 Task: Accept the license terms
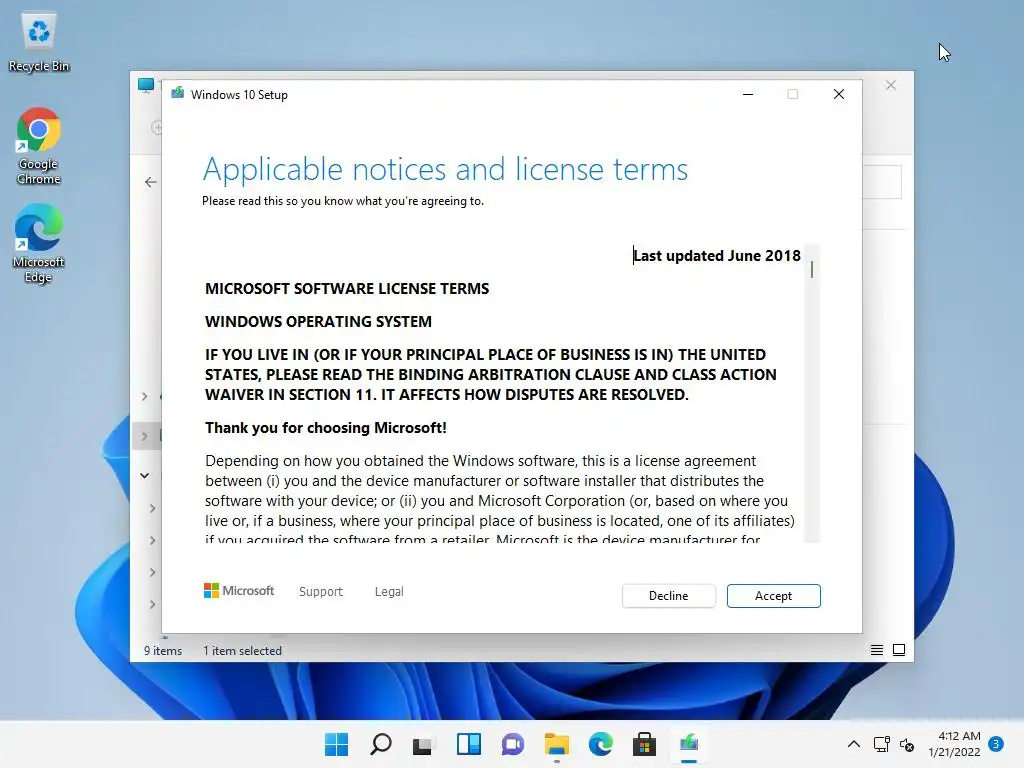(x=773, y=596)
